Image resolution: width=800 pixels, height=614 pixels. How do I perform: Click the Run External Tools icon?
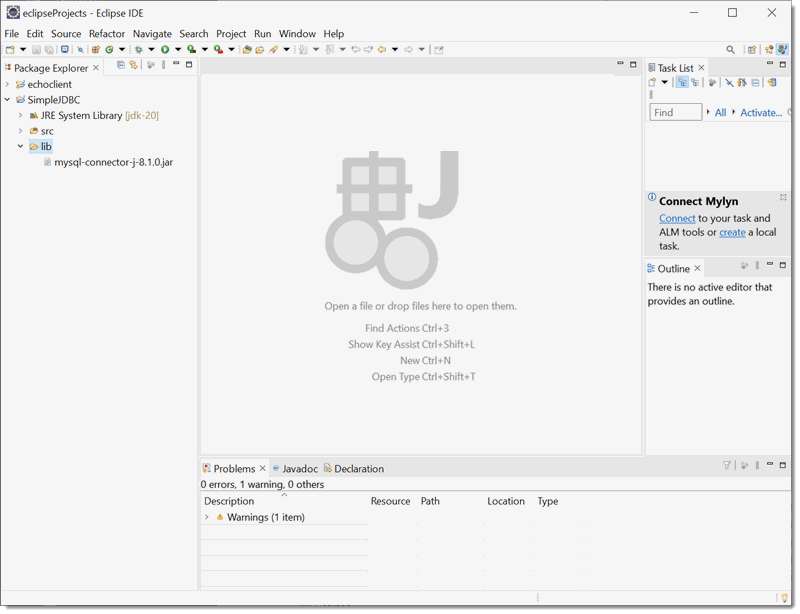point(218,50)
